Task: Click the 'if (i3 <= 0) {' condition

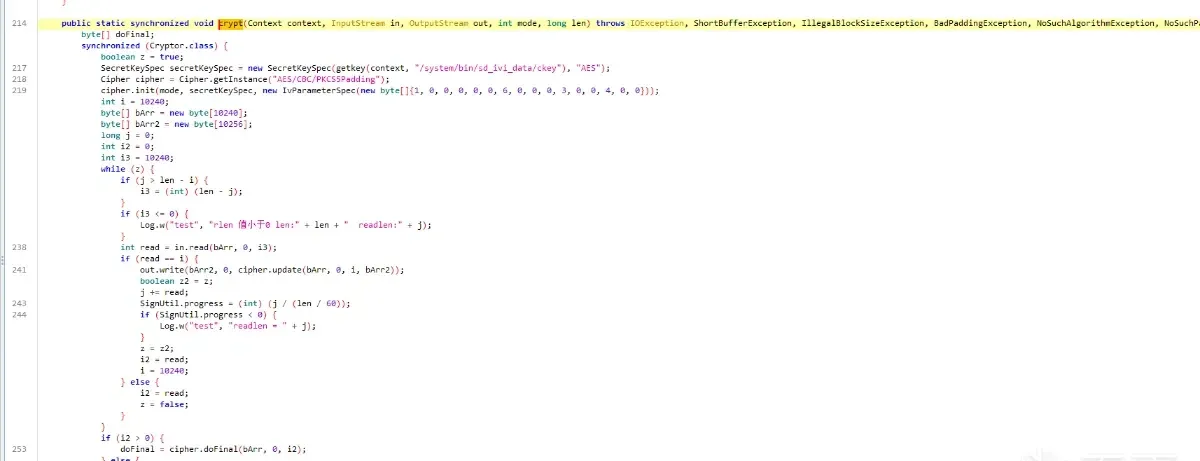Action: pyautogui.click(x=155, y=213)
